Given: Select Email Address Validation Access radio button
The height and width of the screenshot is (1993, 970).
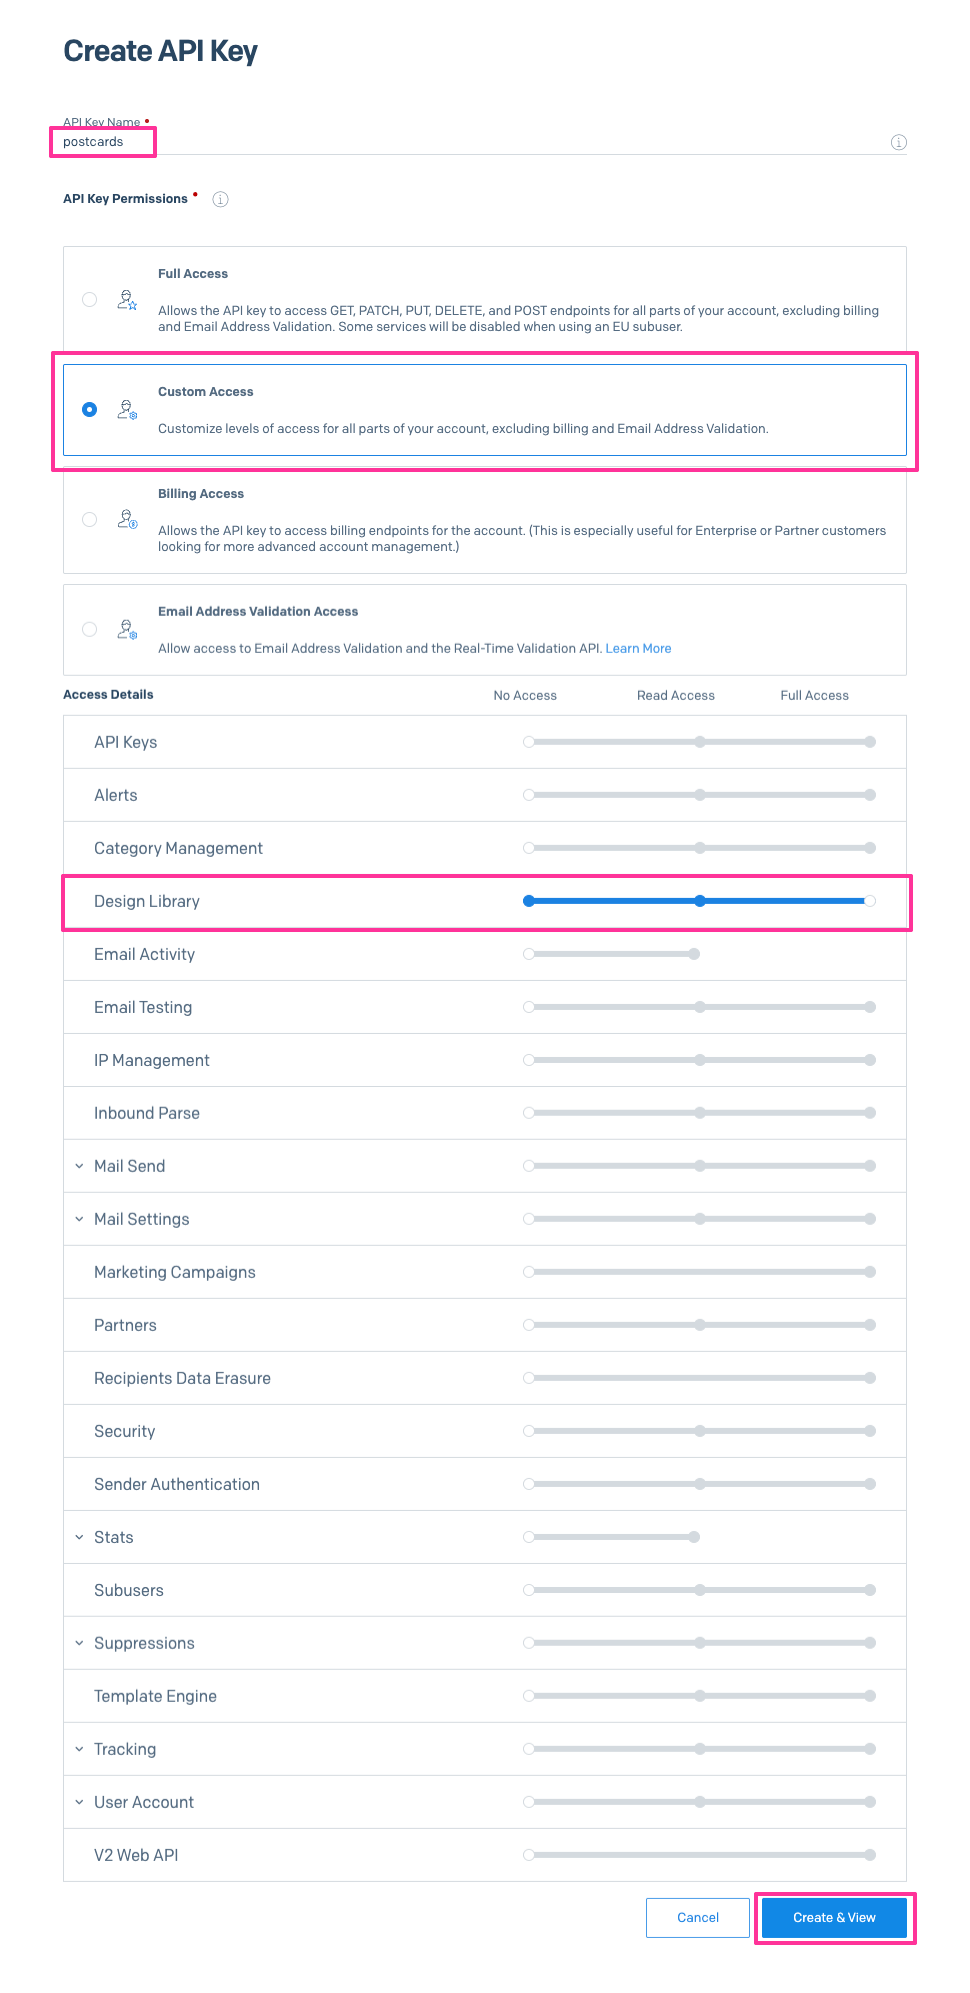Looking at the screenshot, I should [x=90, y=629].
